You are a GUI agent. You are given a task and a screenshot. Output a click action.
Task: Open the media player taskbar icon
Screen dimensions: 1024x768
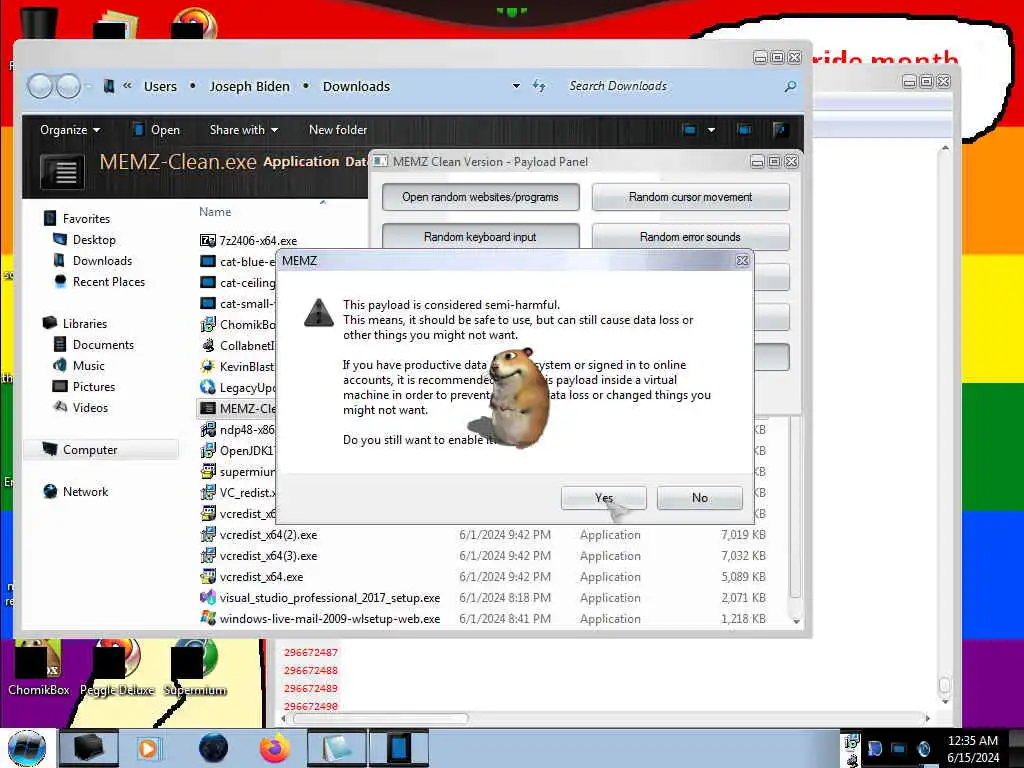click(x=148, y=748)
